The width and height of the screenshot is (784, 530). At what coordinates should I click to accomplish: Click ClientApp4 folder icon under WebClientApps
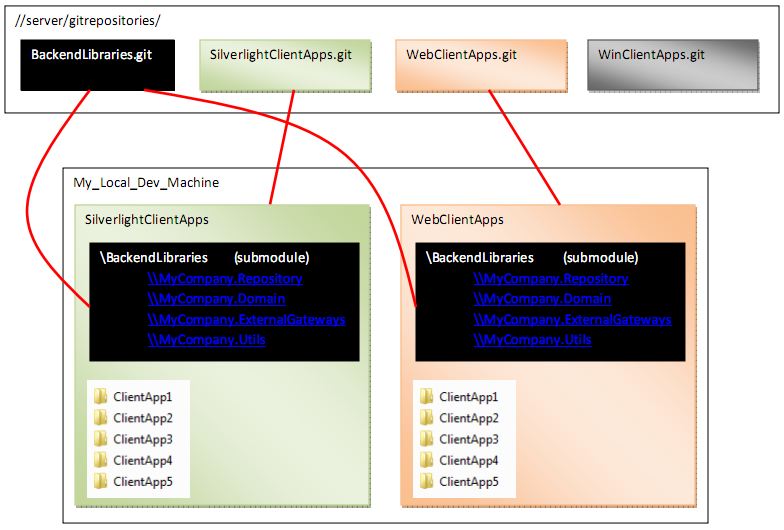(x=426, y=460)
